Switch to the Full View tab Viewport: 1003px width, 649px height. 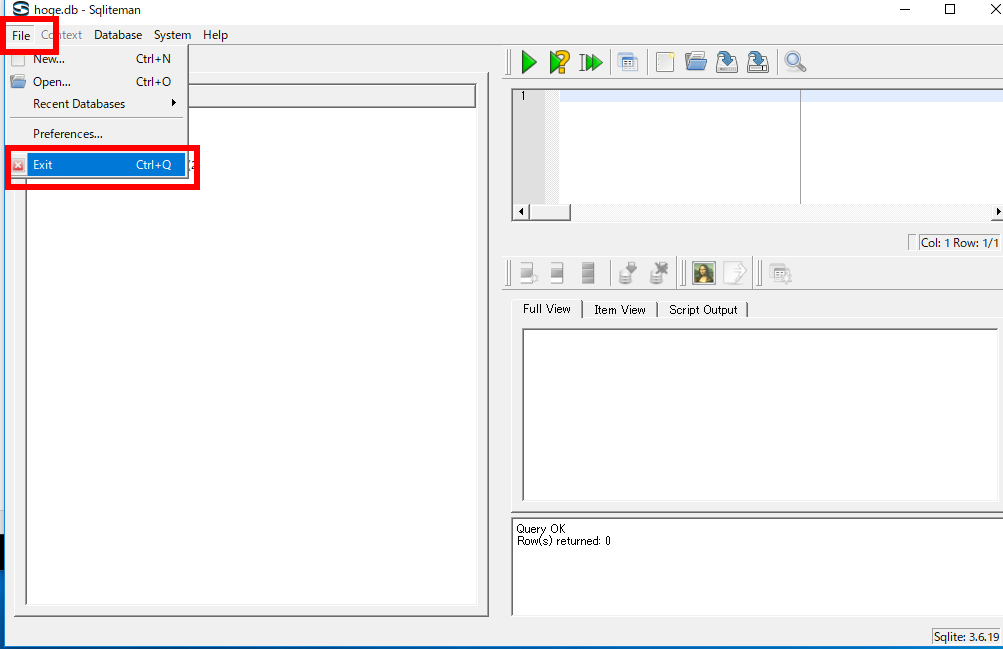tap(547, 309)
